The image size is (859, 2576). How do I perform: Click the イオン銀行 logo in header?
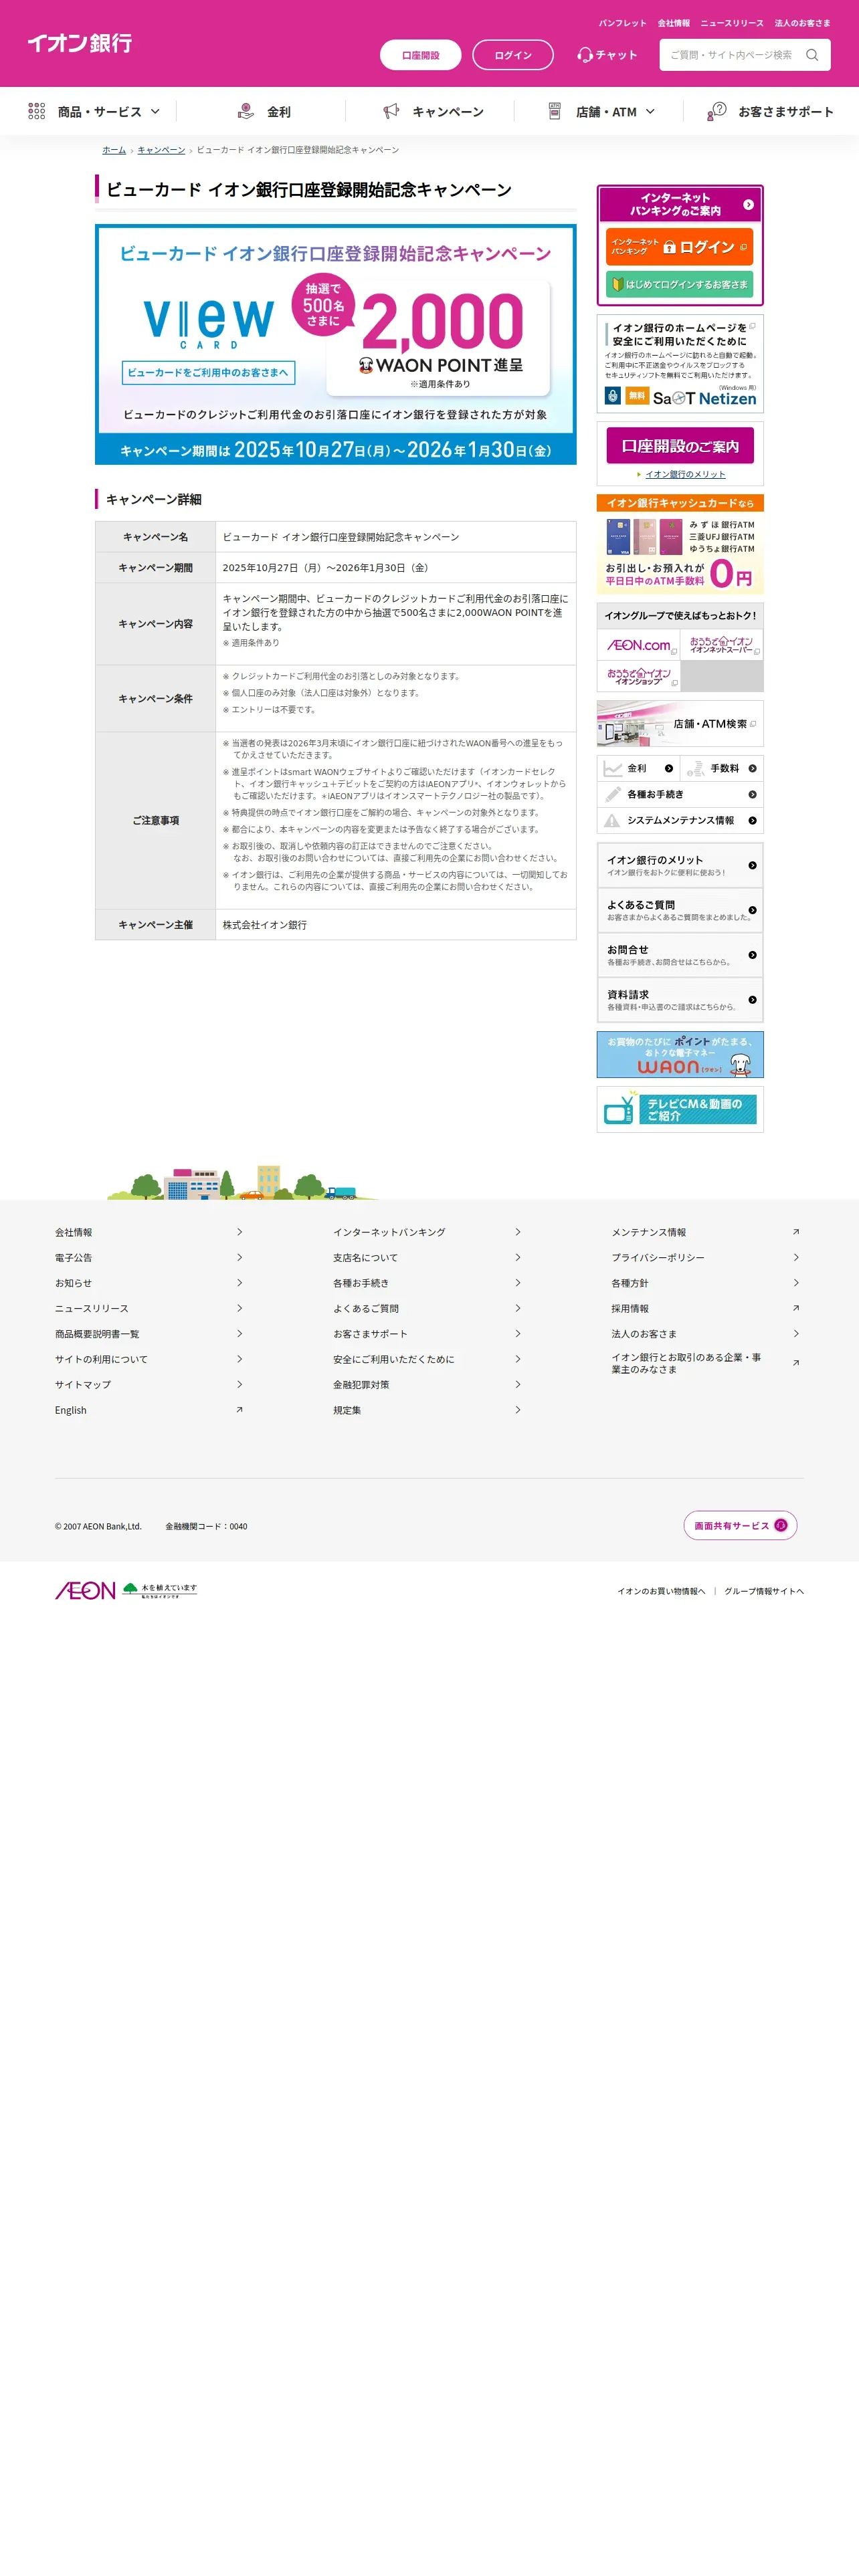[80, 43]
